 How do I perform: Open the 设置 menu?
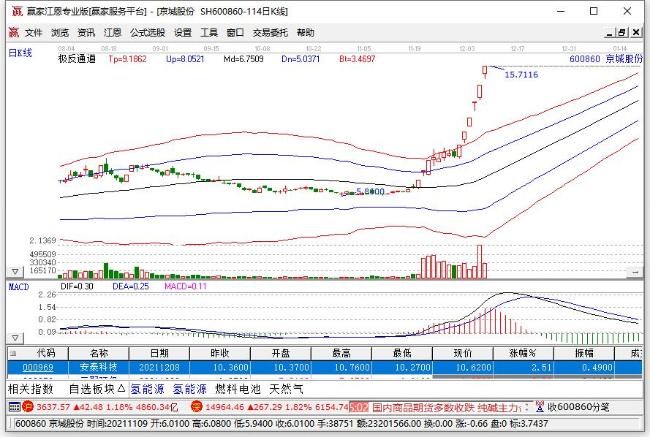point(183,33)
